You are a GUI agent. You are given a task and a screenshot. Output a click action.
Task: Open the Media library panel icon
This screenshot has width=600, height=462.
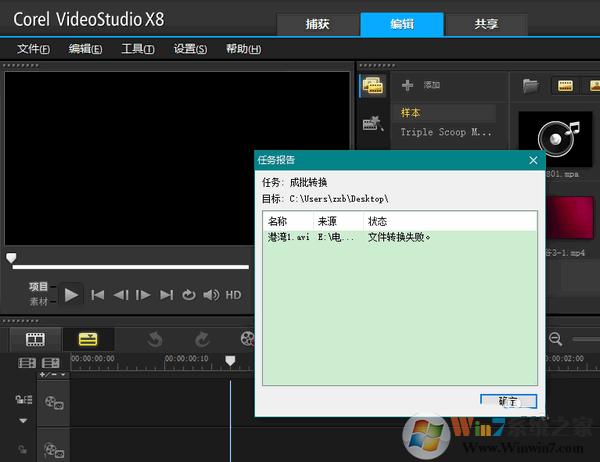pos(373,86)
